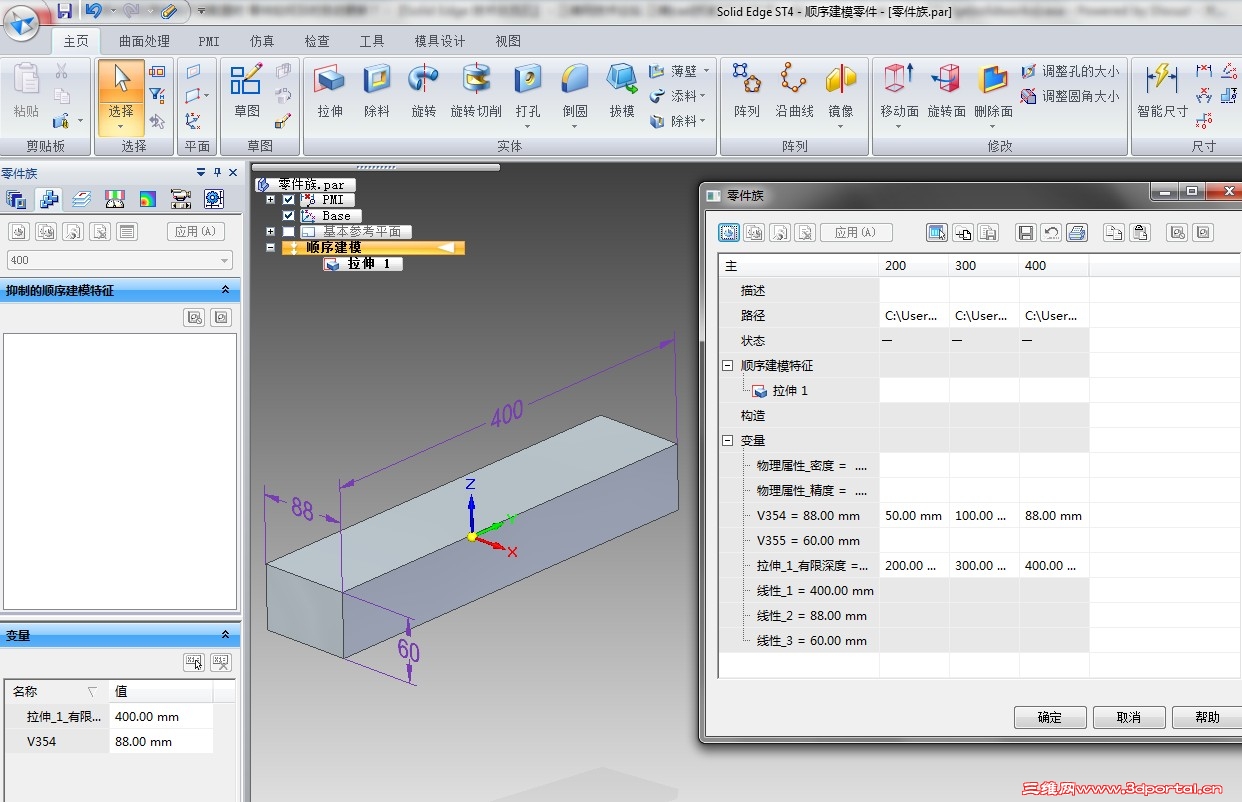Click 应用(A) button in left 零件族 panel

click(x=195, y=231)
